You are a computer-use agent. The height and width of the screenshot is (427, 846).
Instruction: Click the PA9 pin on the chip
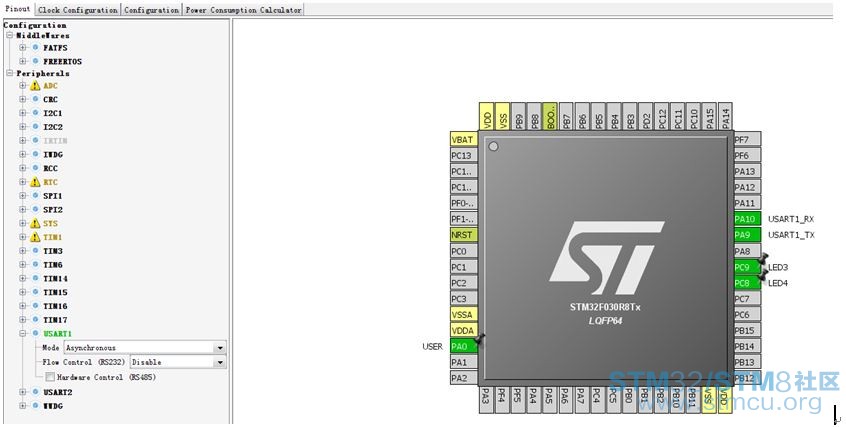(747, 235)
